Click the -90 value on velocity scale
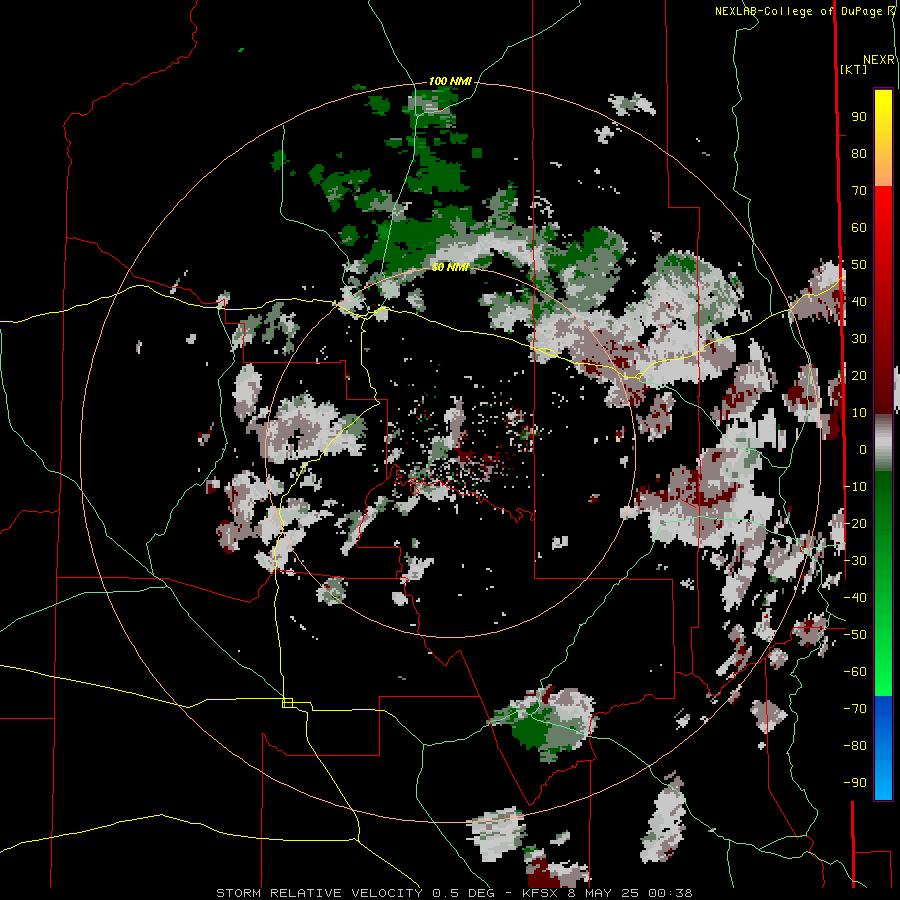Image resolution: width=900 pixels, height=900 pixels. (855, 783)
